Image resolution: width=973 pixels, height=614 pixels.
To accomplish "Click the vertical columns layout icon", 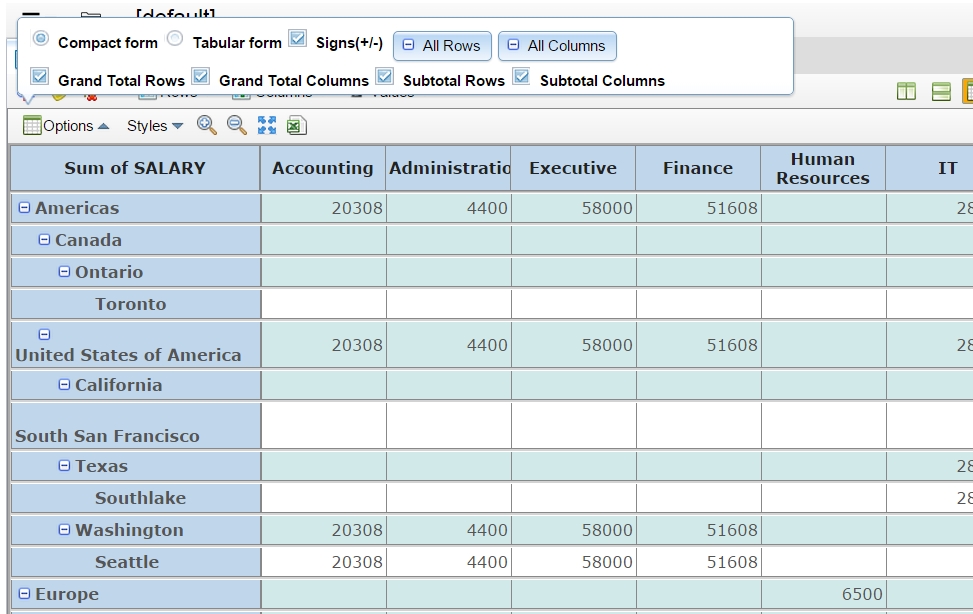I will click(x=906, y=92).
